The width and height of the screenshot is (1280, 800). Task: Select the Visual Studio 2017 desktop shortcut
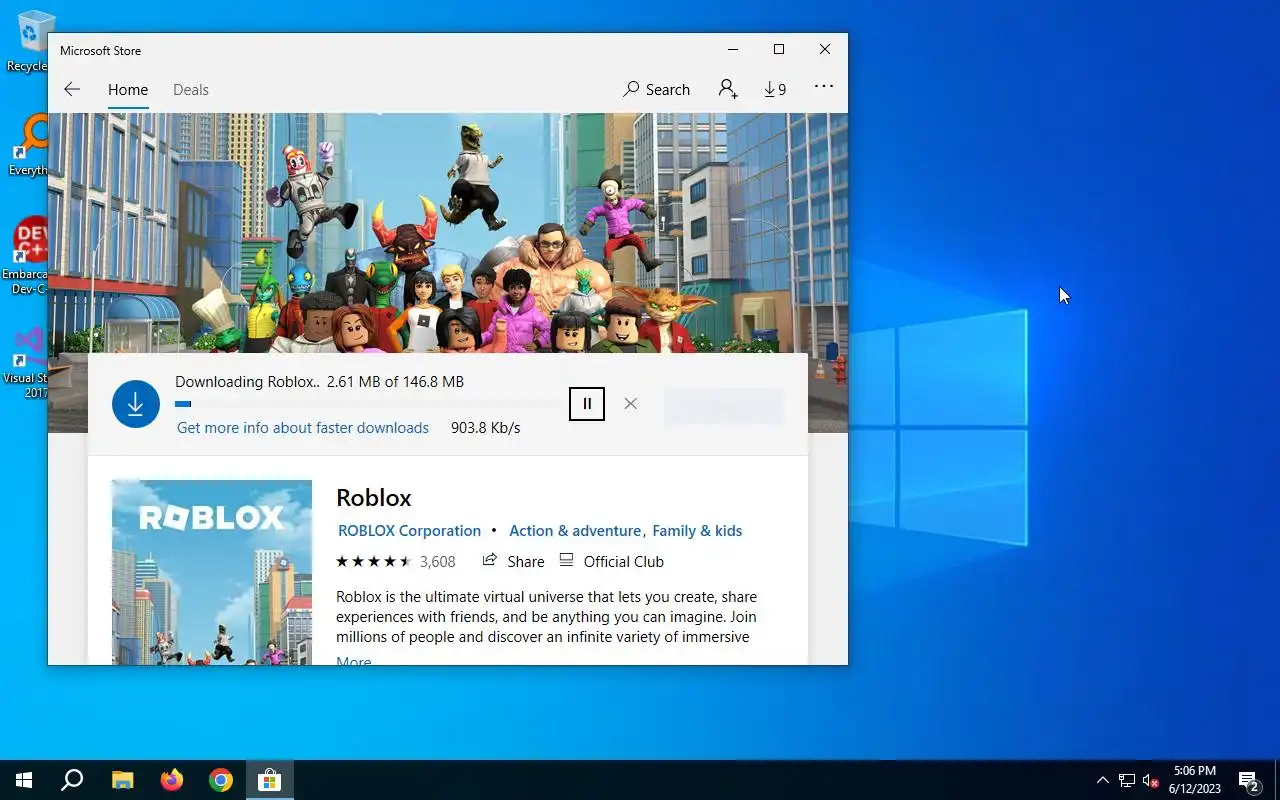click(x=26, y=362)
